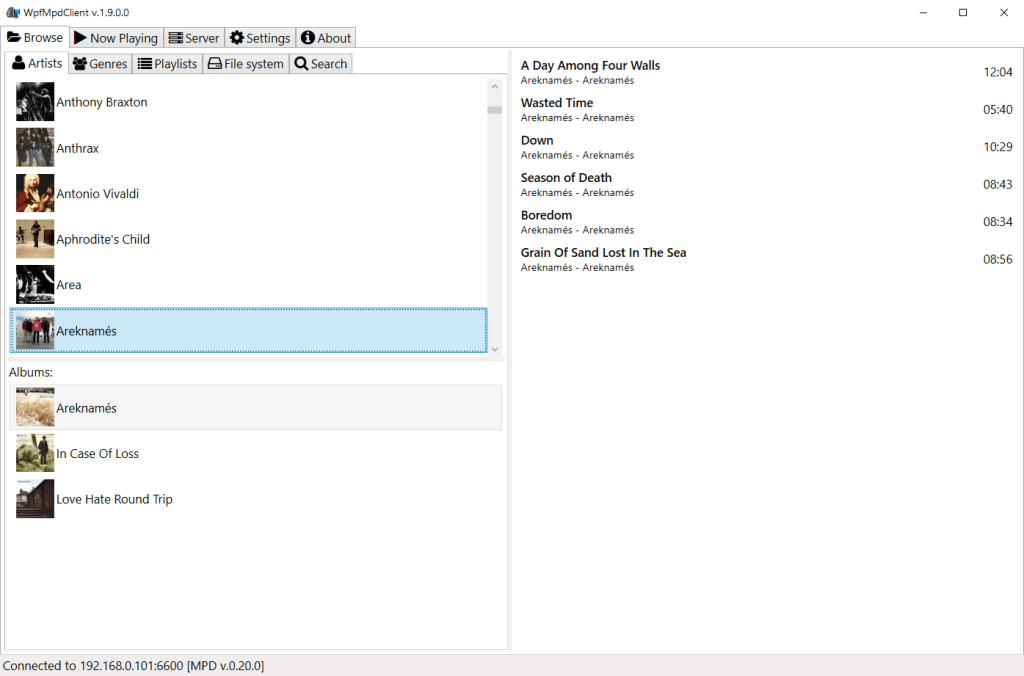Open the Settings tab

tap(260, 38)
